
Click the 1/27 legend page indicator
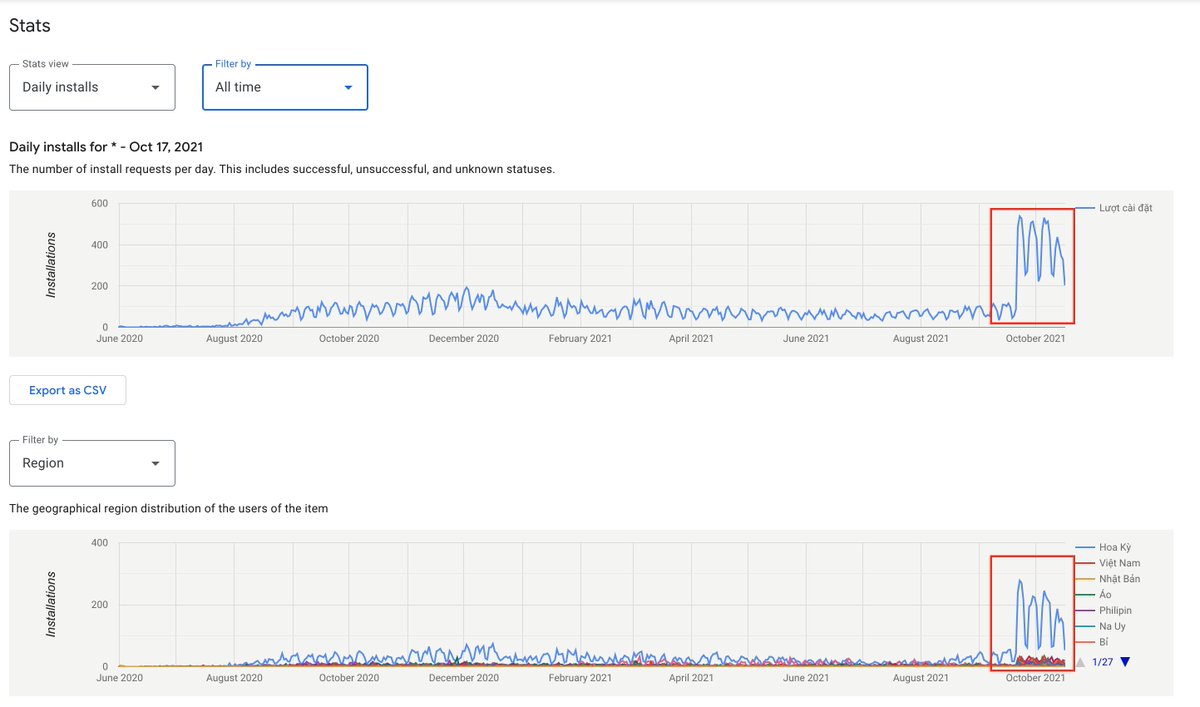click(1102, 662)
